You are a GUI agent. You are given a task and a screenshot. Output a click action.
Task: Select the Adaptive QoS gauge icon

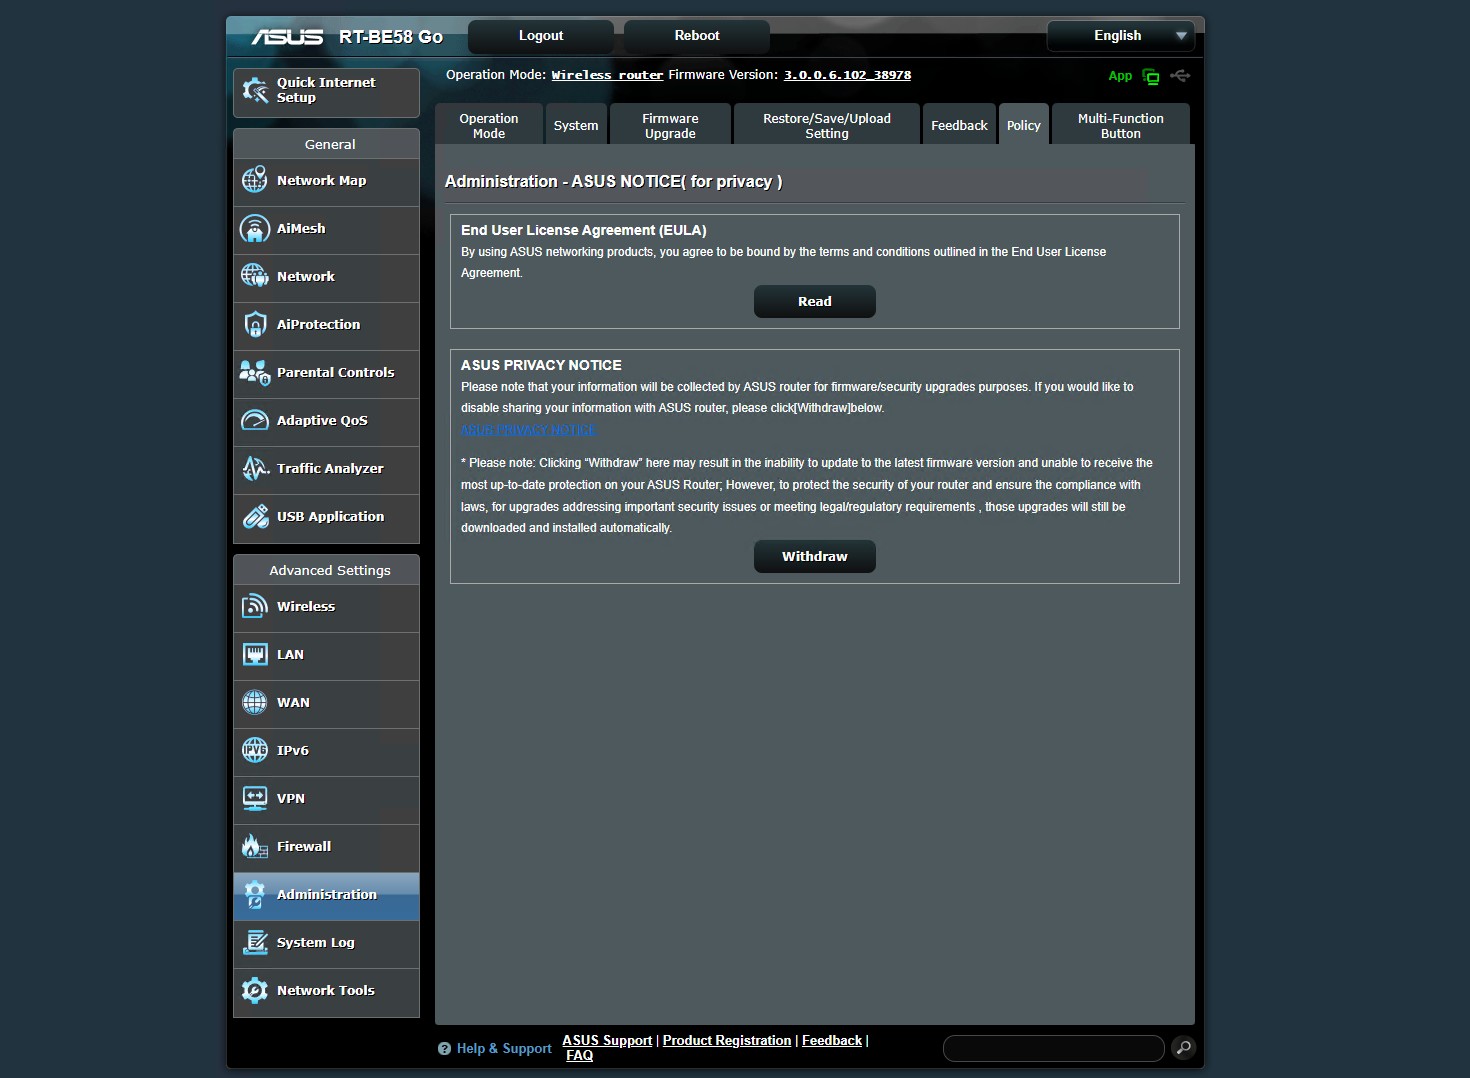coord(255,420)
